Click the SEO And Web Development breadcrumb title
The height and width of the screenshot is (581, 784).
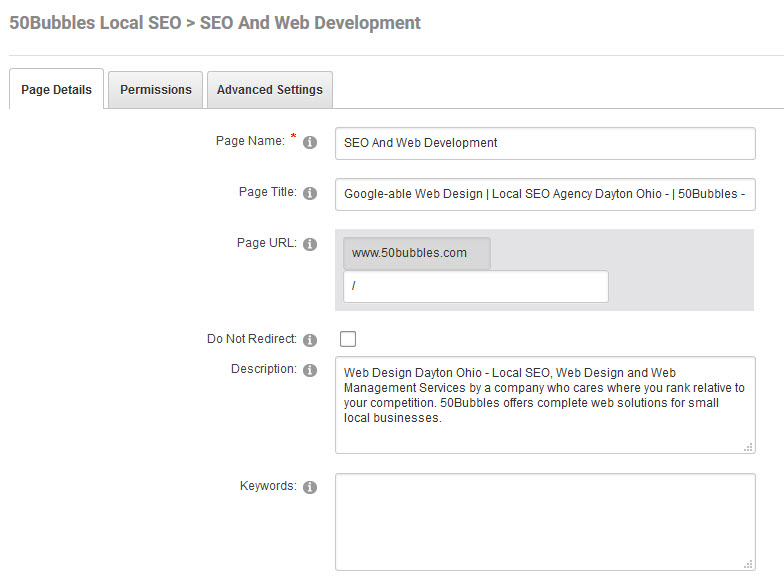point(310,22)
